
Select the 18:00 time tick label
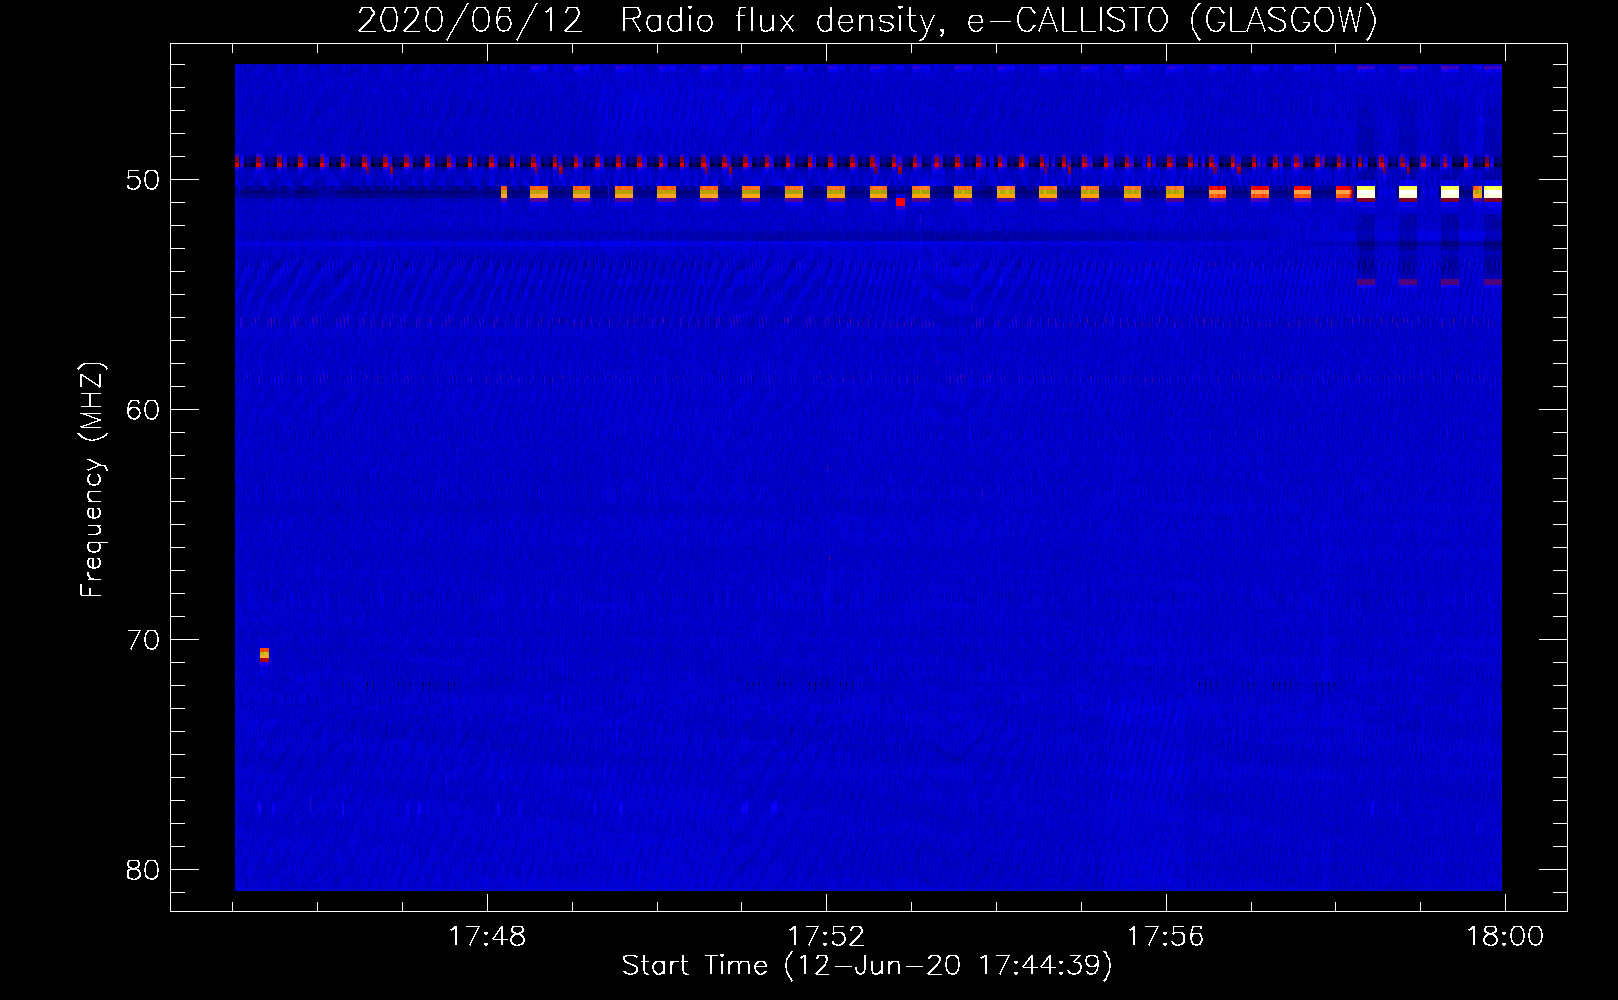tap(1505, 937)
